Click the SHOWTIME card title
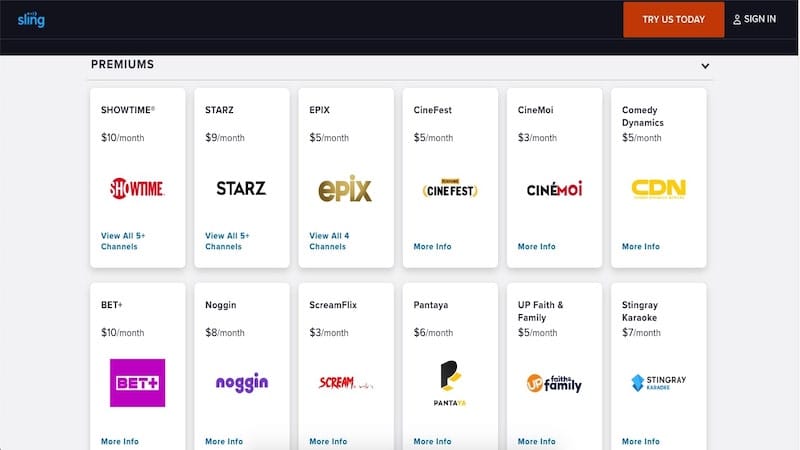Viewport: 800px width, 450px height. tap(128, 110)
